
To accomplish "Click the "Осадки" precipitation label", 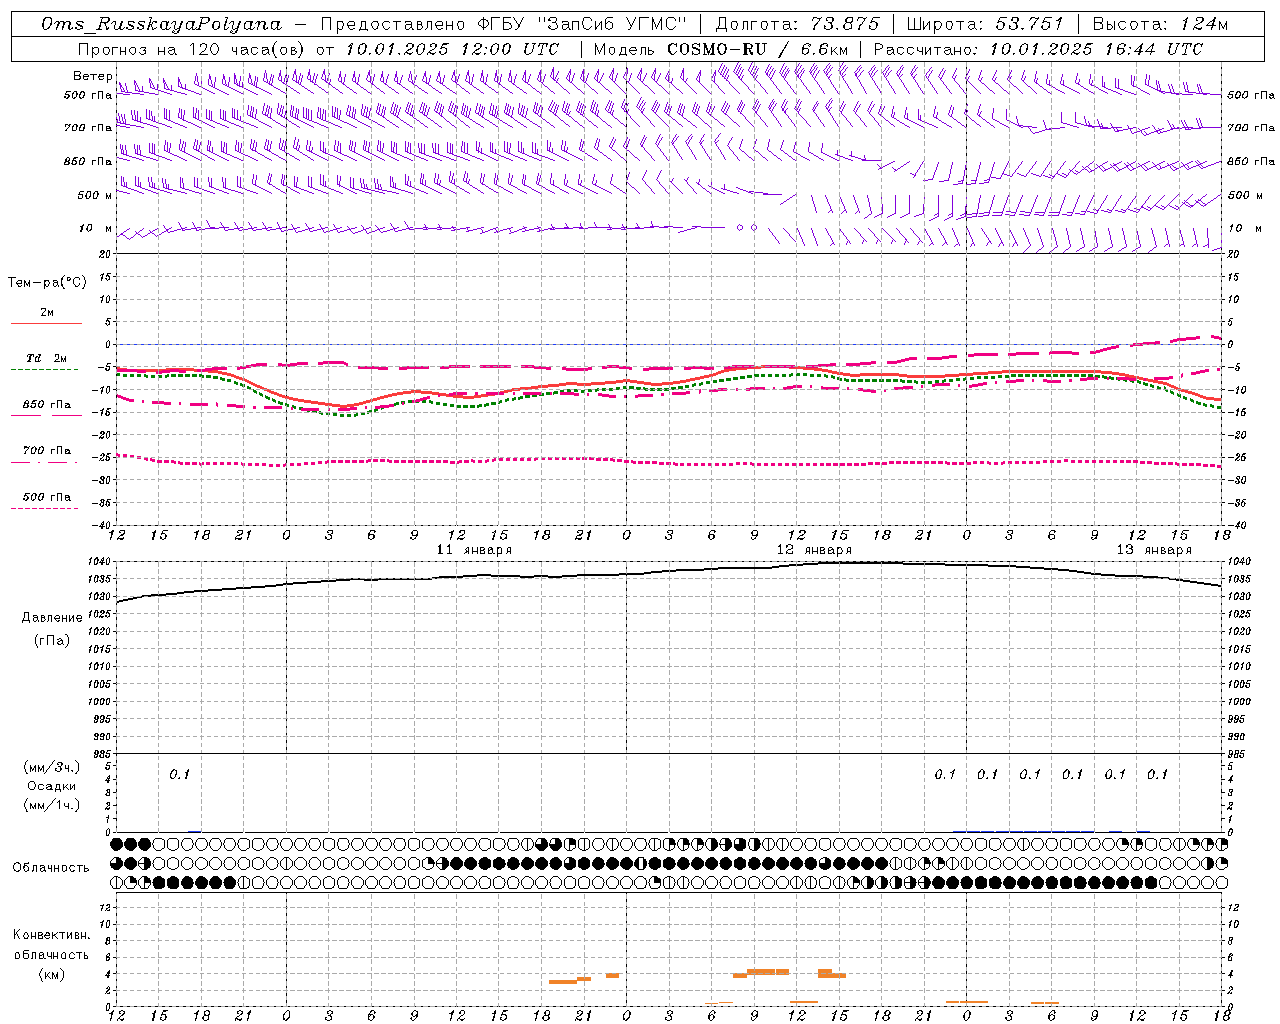I will [52, 786].
